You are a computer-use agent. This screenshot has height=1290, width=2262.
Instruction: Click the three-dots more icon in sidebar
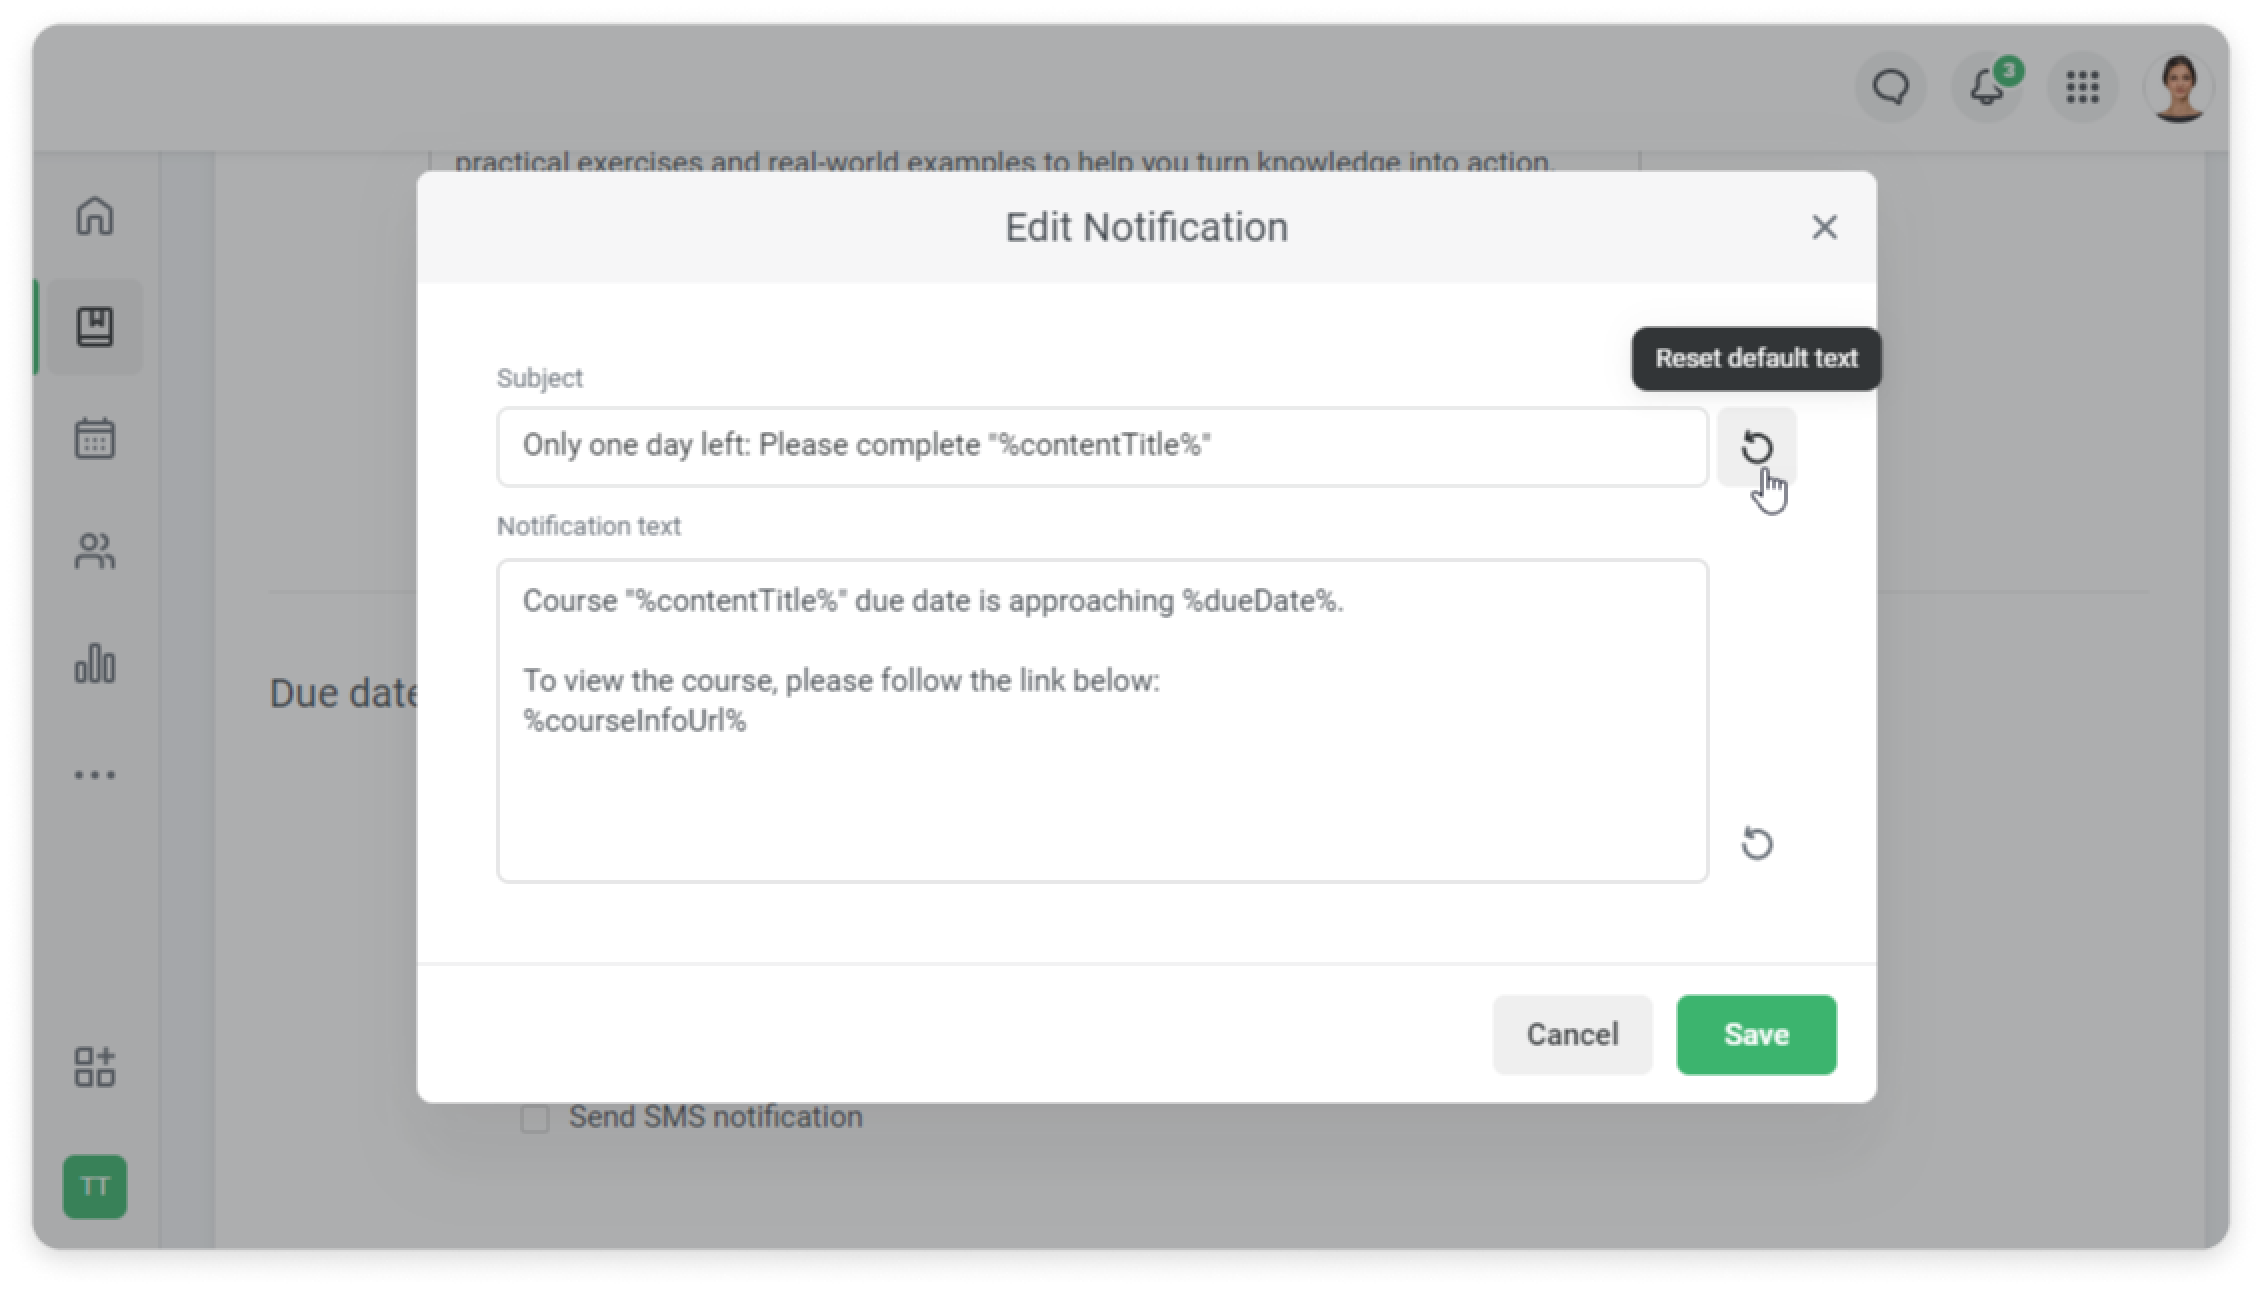click(x=95, y=775)
